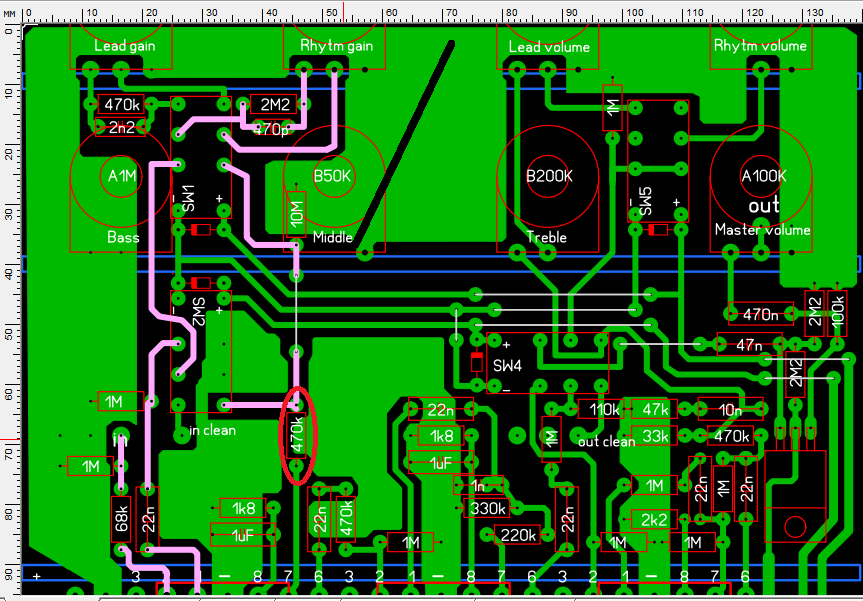The image size is (863, 601).
Task: Click the Lead volume label
Action: [549, 47]
